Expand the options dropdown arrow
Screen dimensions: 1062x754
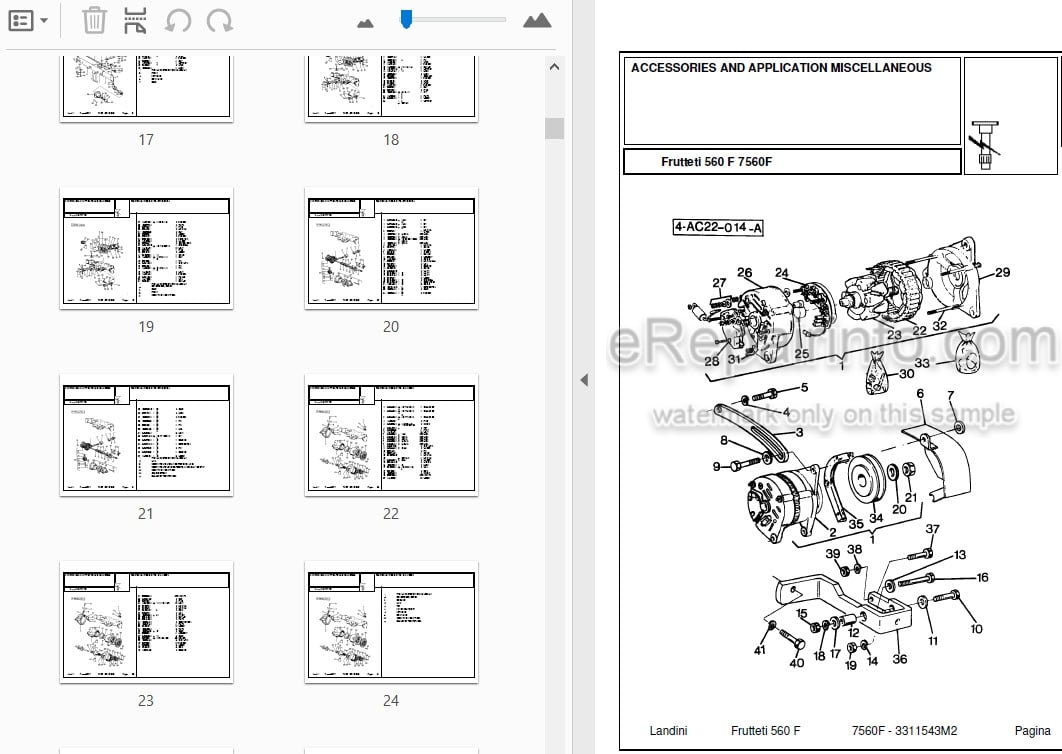(x=44, y=20)
